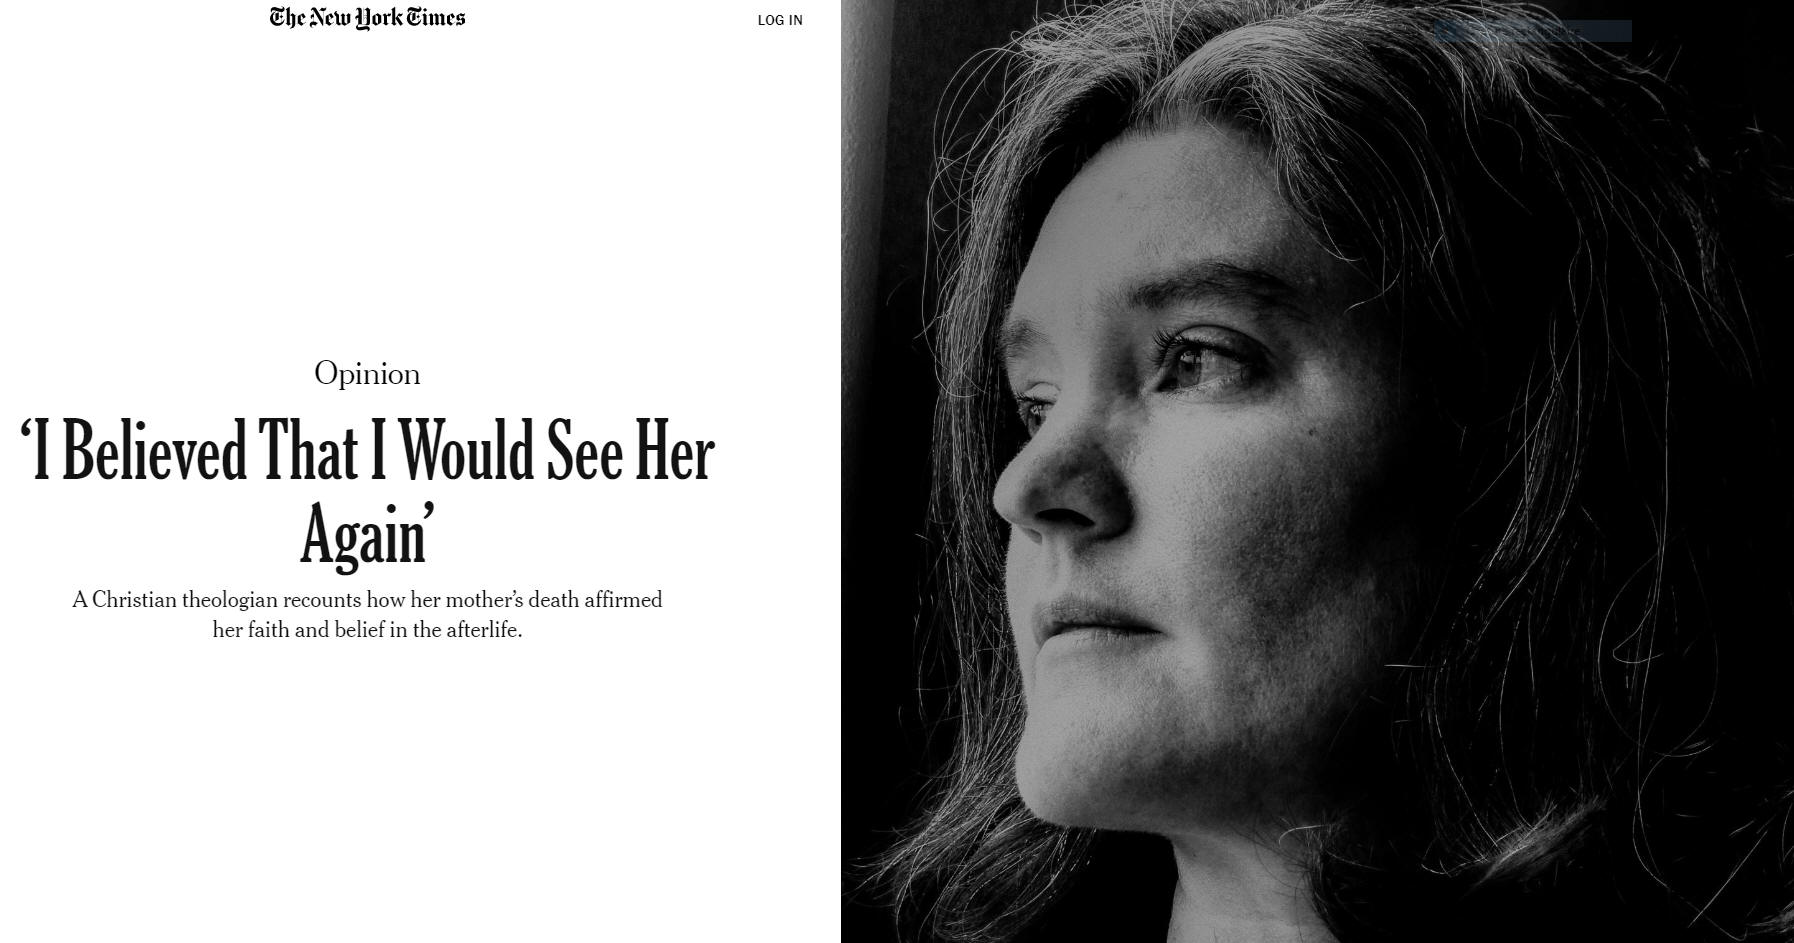
Task: Click the word 'affirmed' in the subtitle
Action: [x=623, y=600]
